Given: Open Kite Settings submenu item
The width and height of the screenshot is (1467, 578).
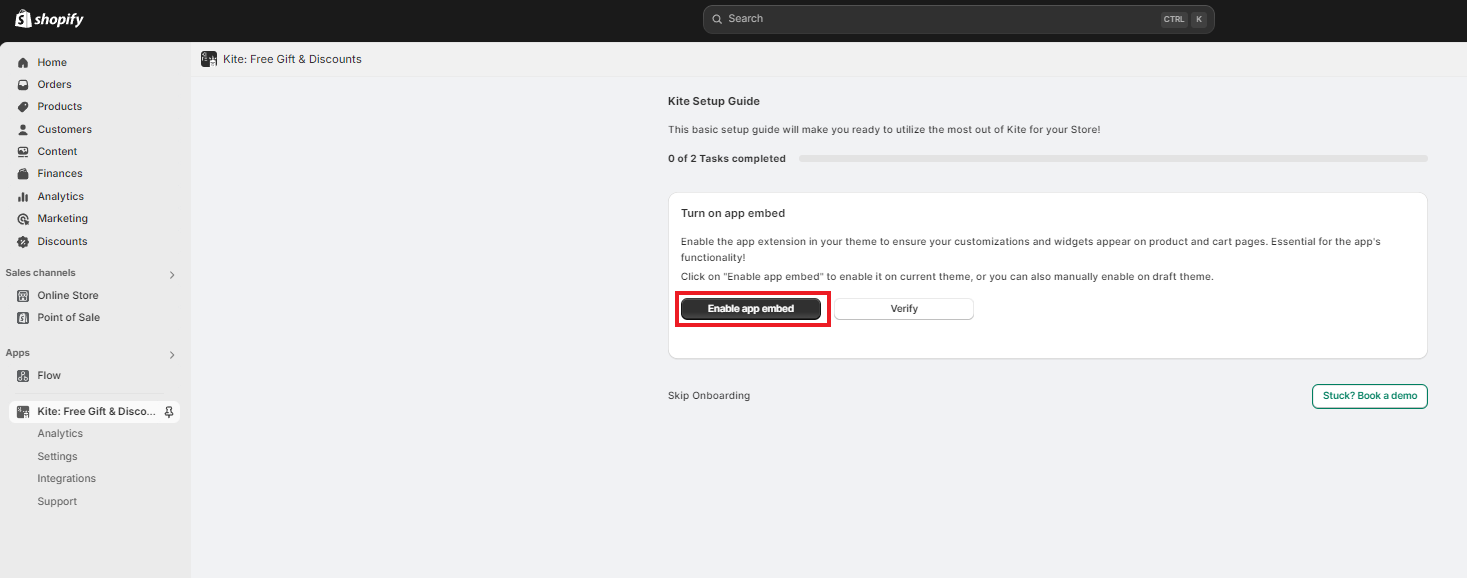Looking at the screenshot, I should pos(57,457).
